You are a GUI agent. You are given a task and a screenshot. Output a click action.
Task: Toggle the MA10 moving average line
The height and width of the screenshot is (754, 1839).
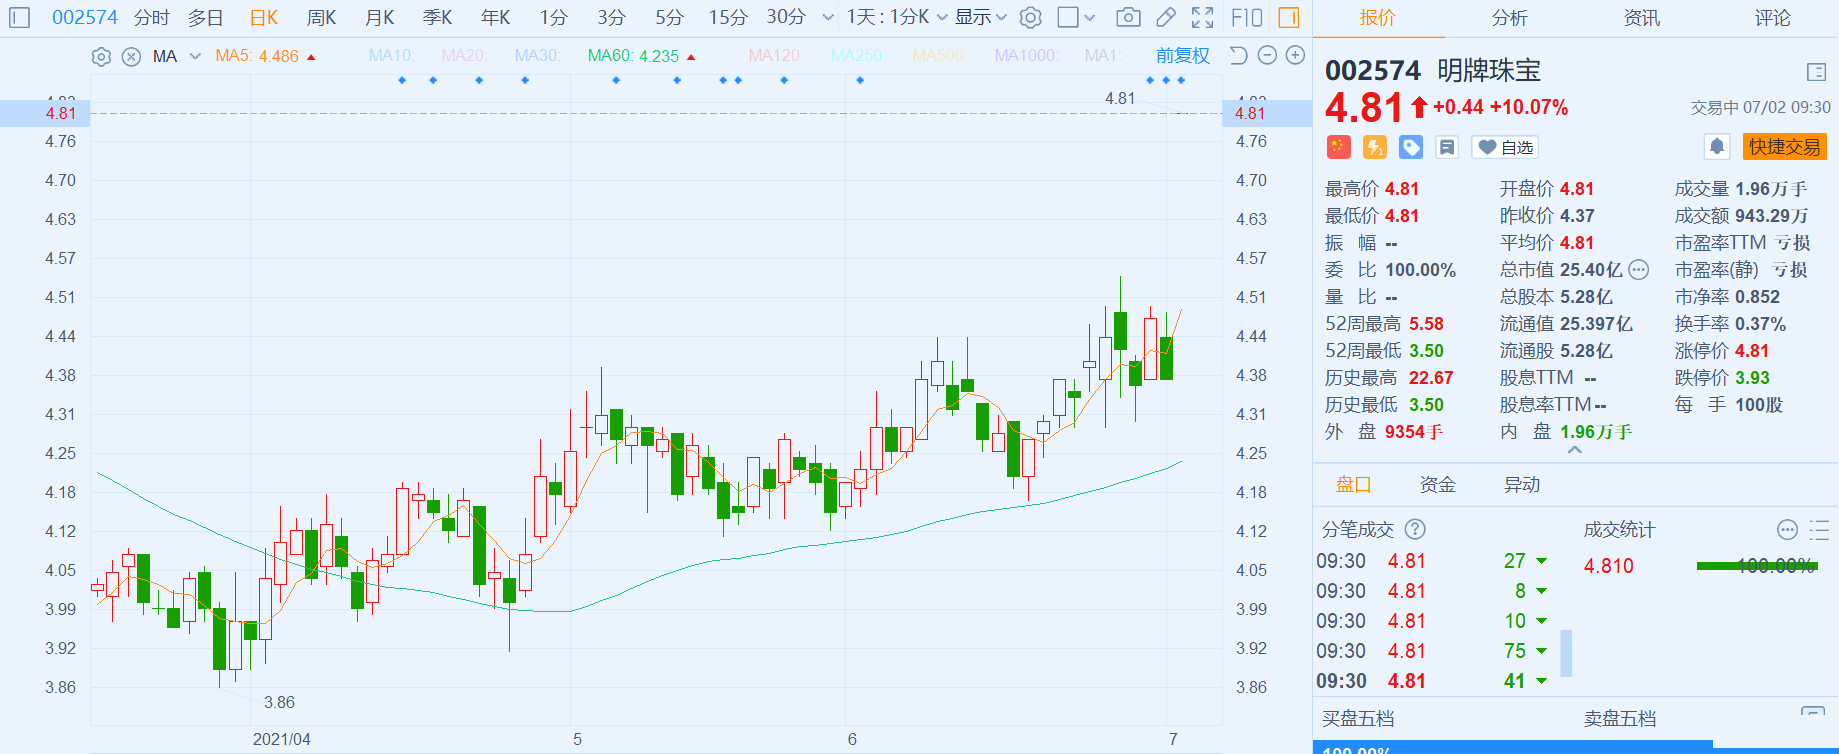(x=390, y=56)
